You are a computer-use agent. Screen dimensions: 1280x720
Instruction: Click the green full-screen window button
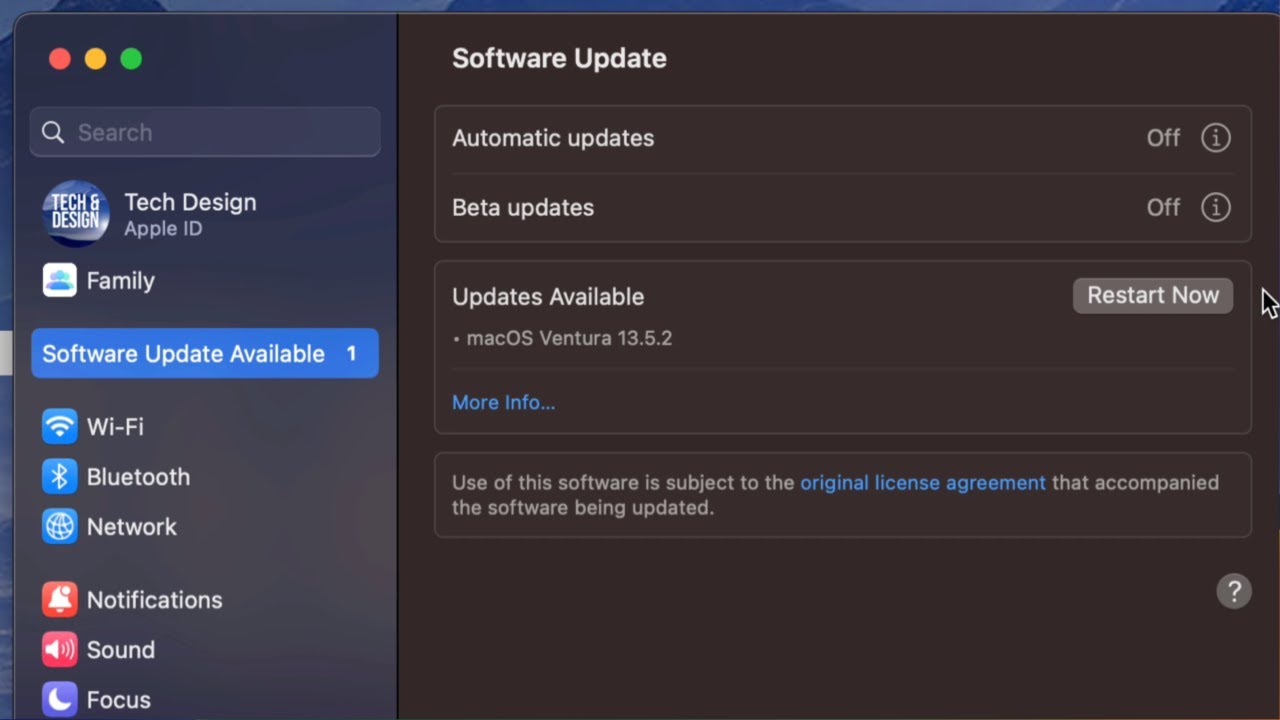tap(131, 59)
